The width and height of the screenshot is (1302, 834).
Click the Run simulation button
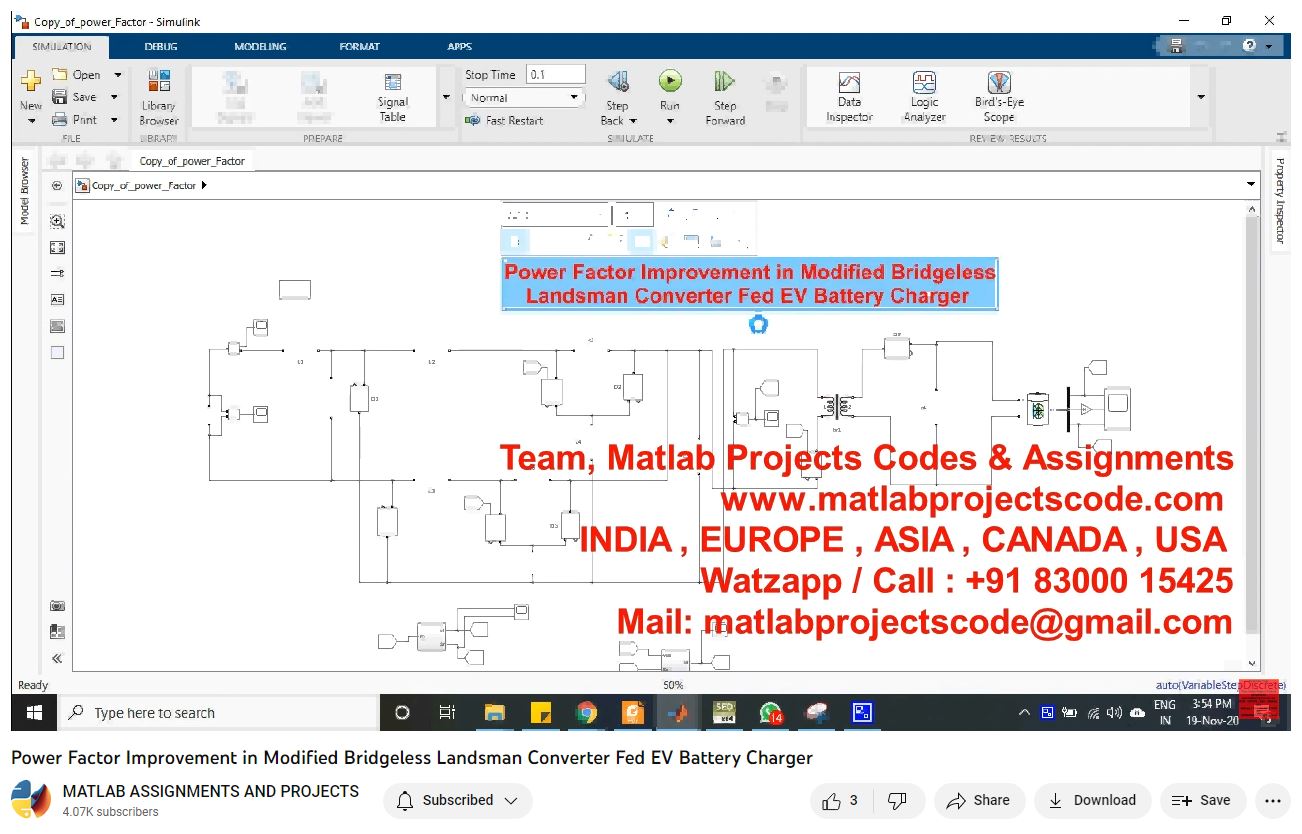coord(669,82)
